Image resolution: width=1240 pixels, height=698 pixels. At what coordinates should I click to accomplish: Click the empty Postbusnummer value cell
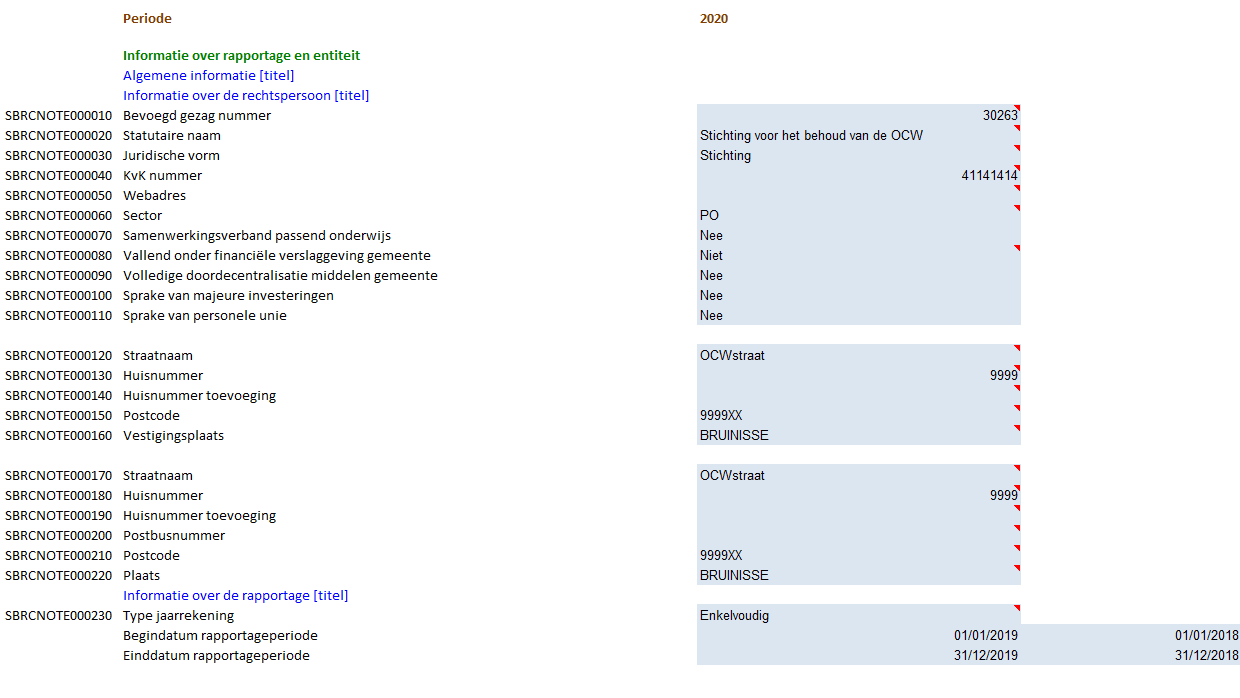tap(859, 535)
